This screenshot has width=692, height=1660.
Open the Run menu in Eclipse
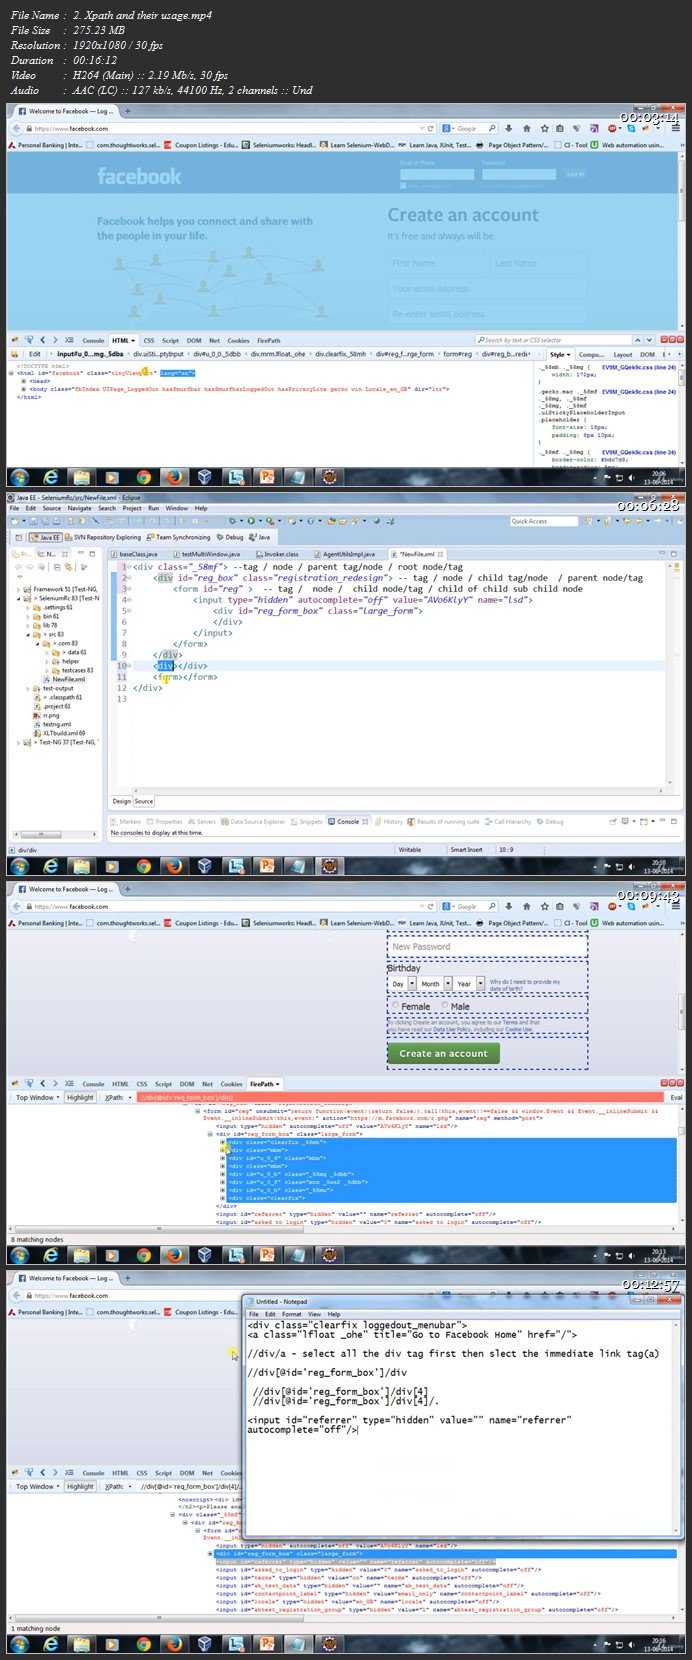[153, 508]
